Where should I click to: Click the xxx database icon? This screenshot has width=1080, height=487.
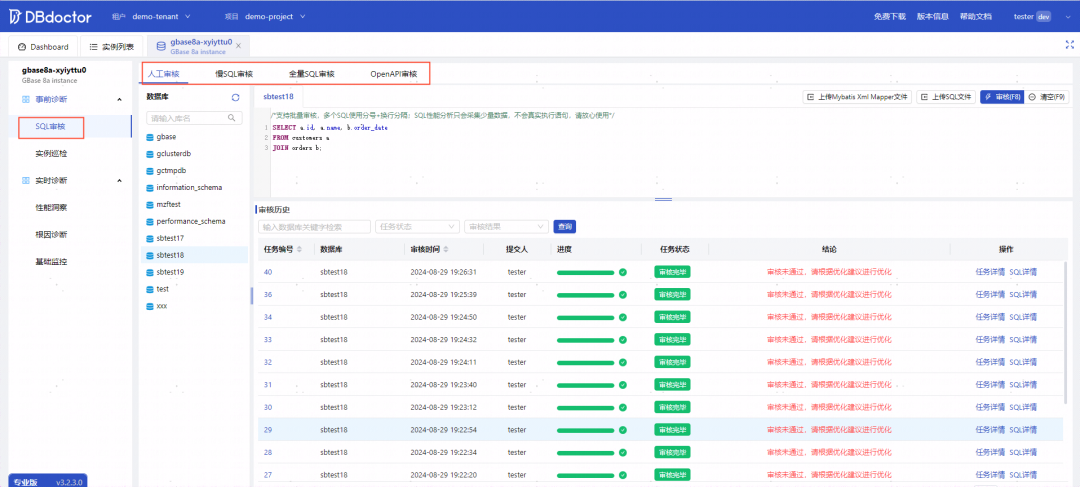[x=150, y=305]
